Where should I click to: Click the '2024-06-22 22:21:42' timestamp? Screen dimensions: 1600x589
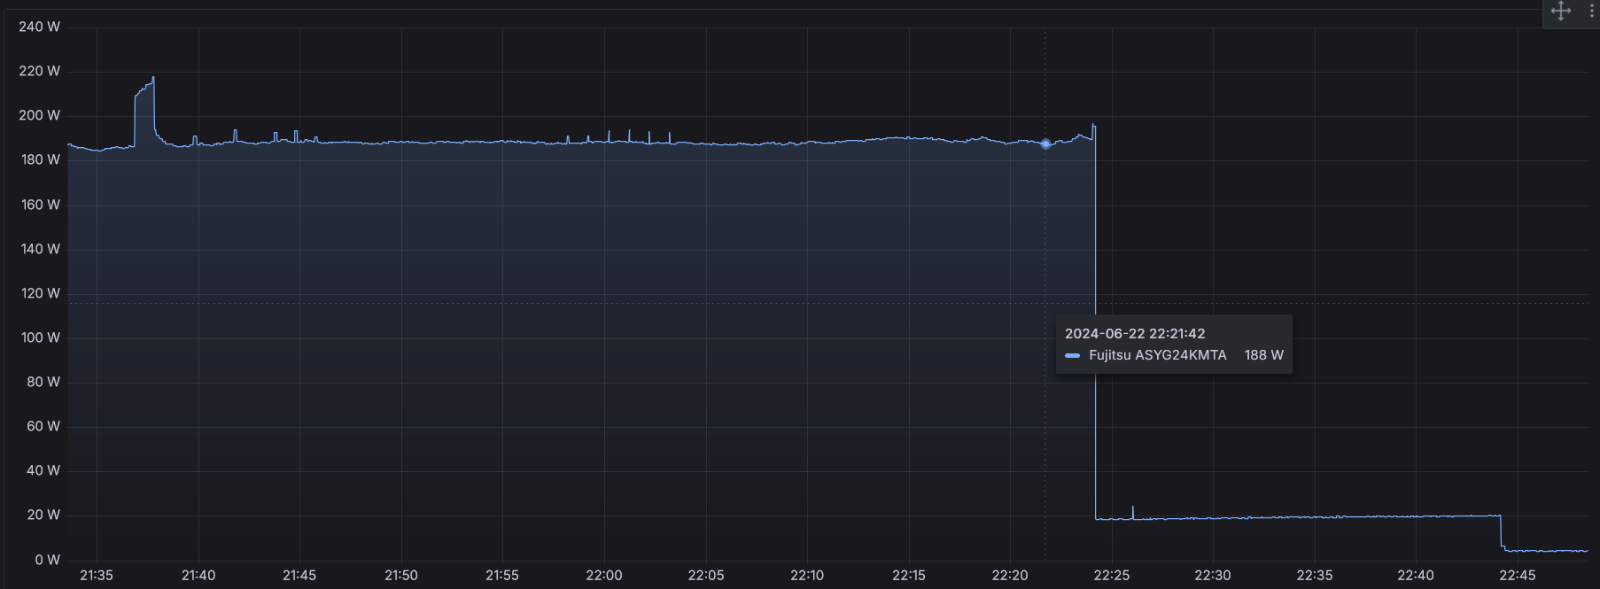[x=1135, y=333]
